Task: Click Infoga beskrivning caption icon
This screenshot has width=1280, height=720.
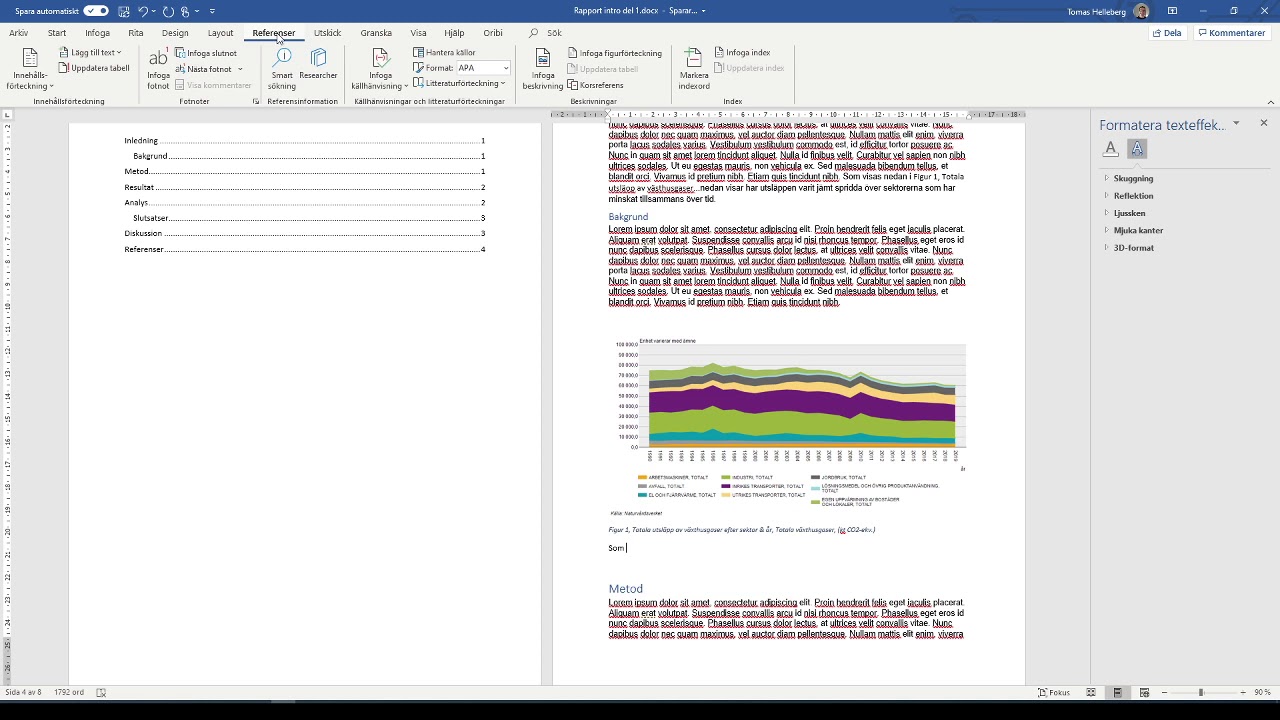Action: click(543, 69)
